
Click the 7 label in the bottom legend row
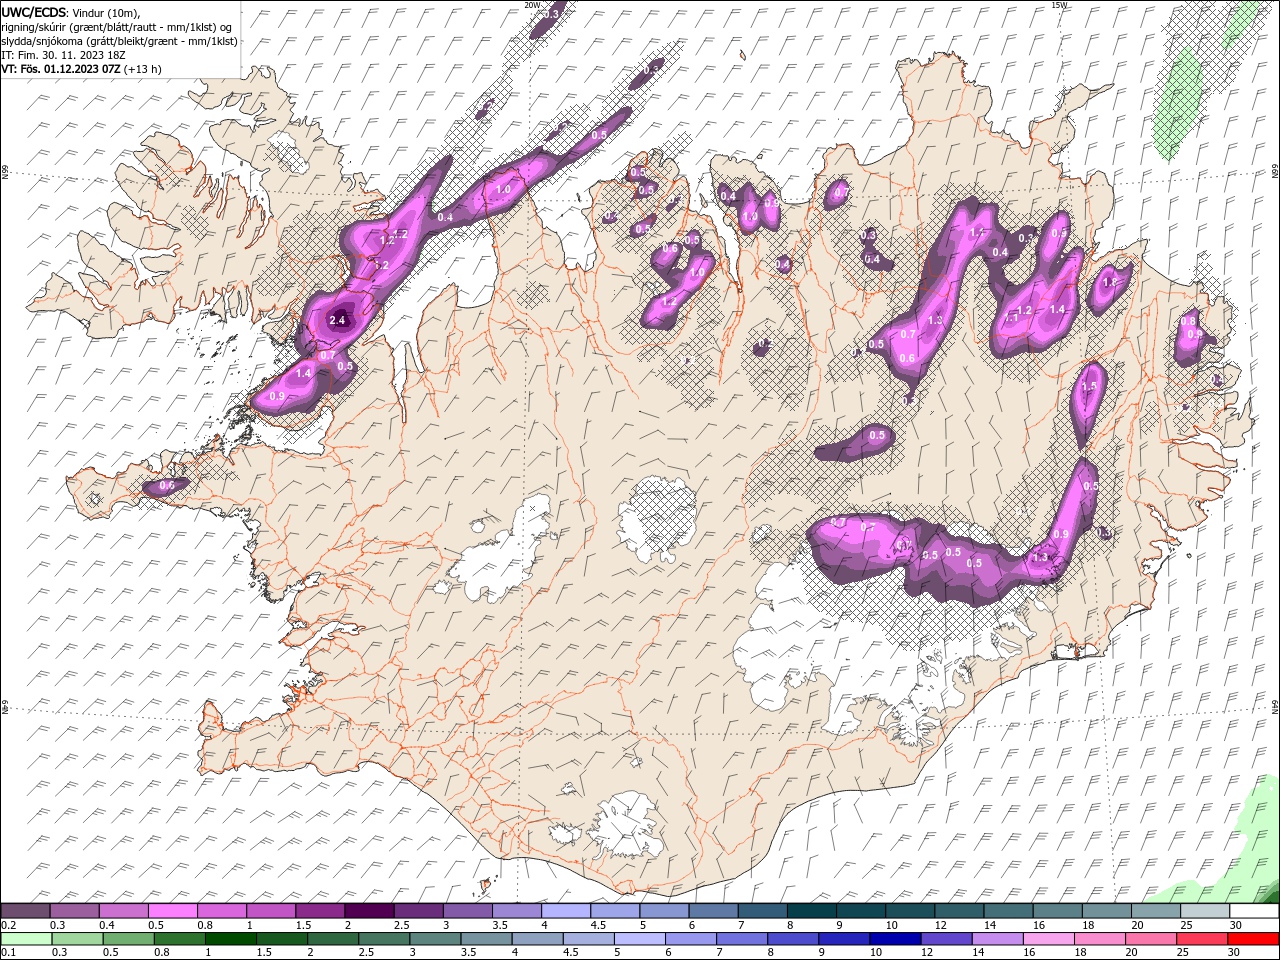tap(719, 952)
